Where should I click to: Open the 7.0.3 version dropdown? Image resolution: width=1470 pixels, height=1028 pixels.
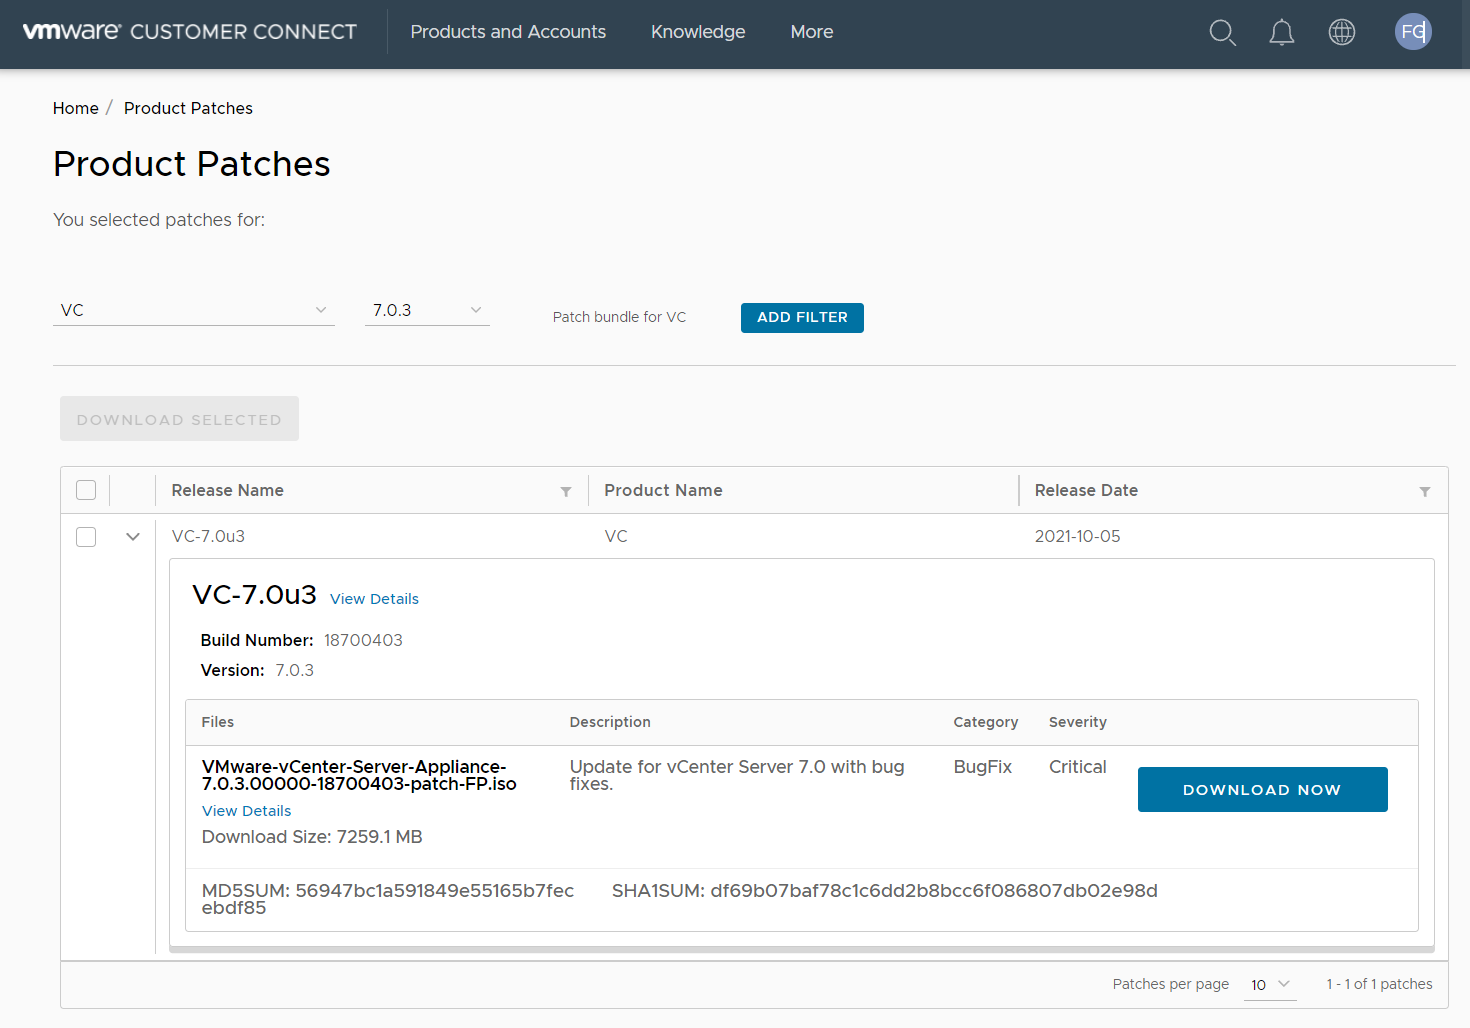pos(427,310)
